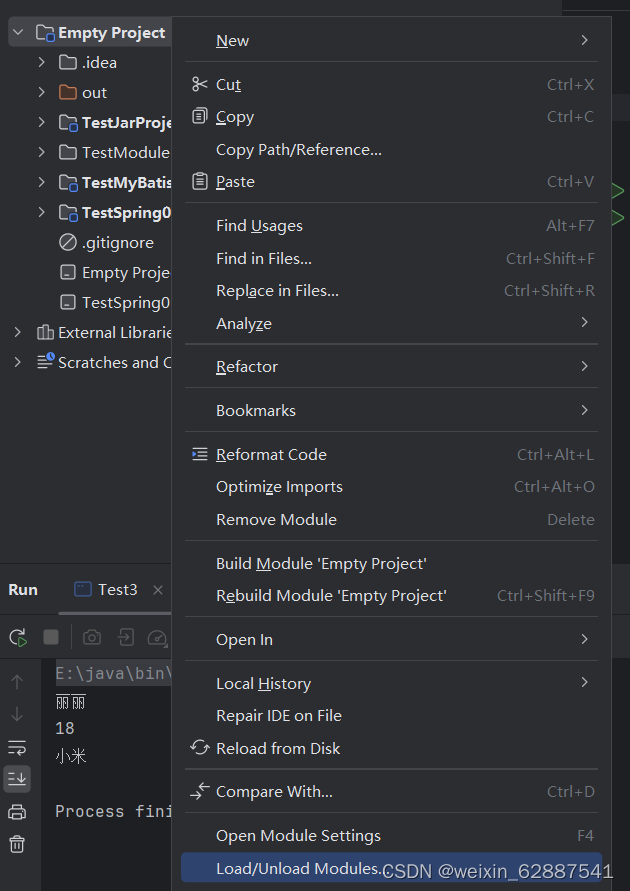This screenshot has height=891, width=630.
Task: Click the up arrow in the console gutter
Action: (x=17, y=681)
